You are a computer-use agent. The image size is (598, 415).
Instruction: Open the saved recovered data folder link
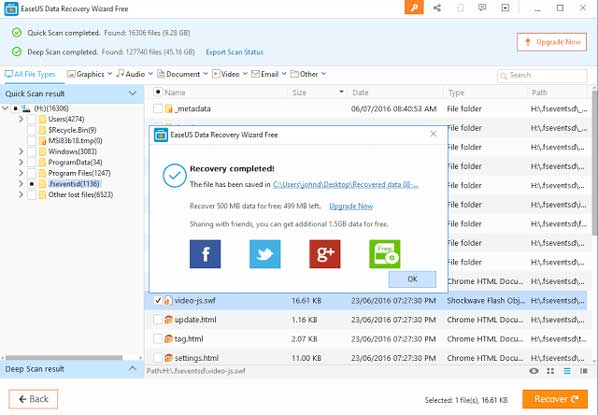point(346,185)
